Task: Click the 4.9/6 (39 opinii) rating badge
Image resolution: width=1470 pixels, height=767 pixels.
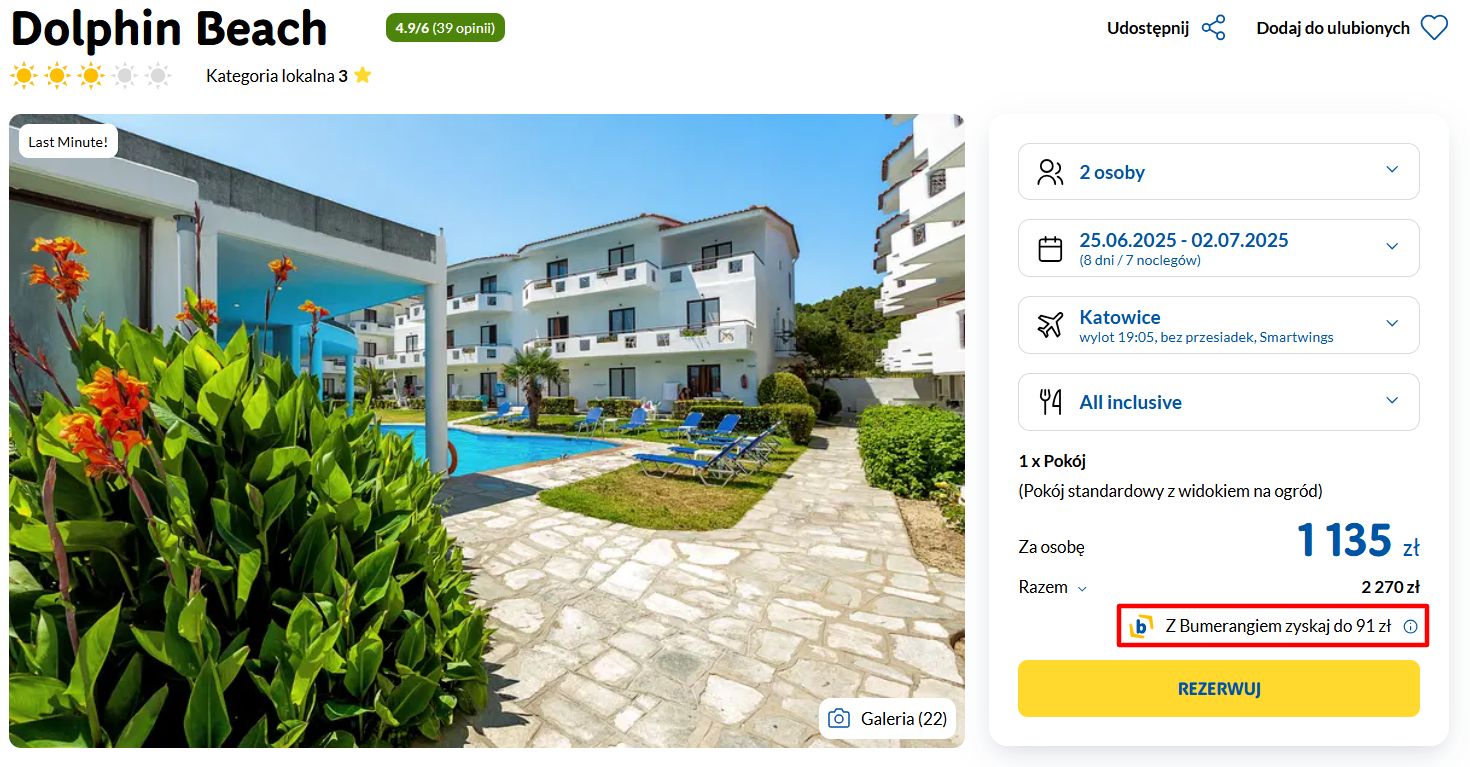Action: [x=445, y=28]
